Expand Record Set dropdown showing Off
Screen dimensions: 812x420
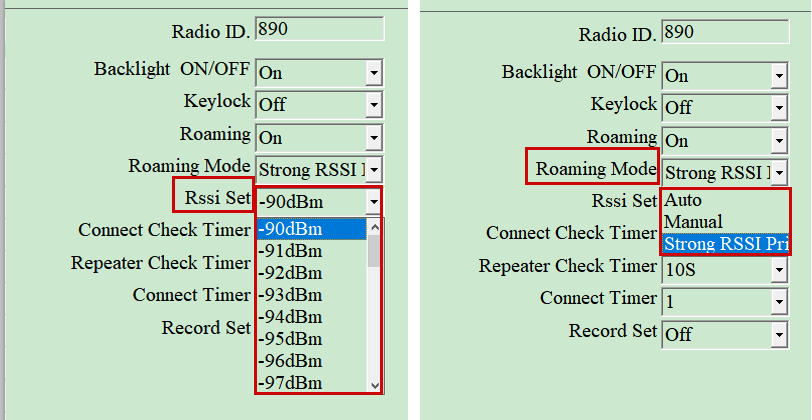779,334
